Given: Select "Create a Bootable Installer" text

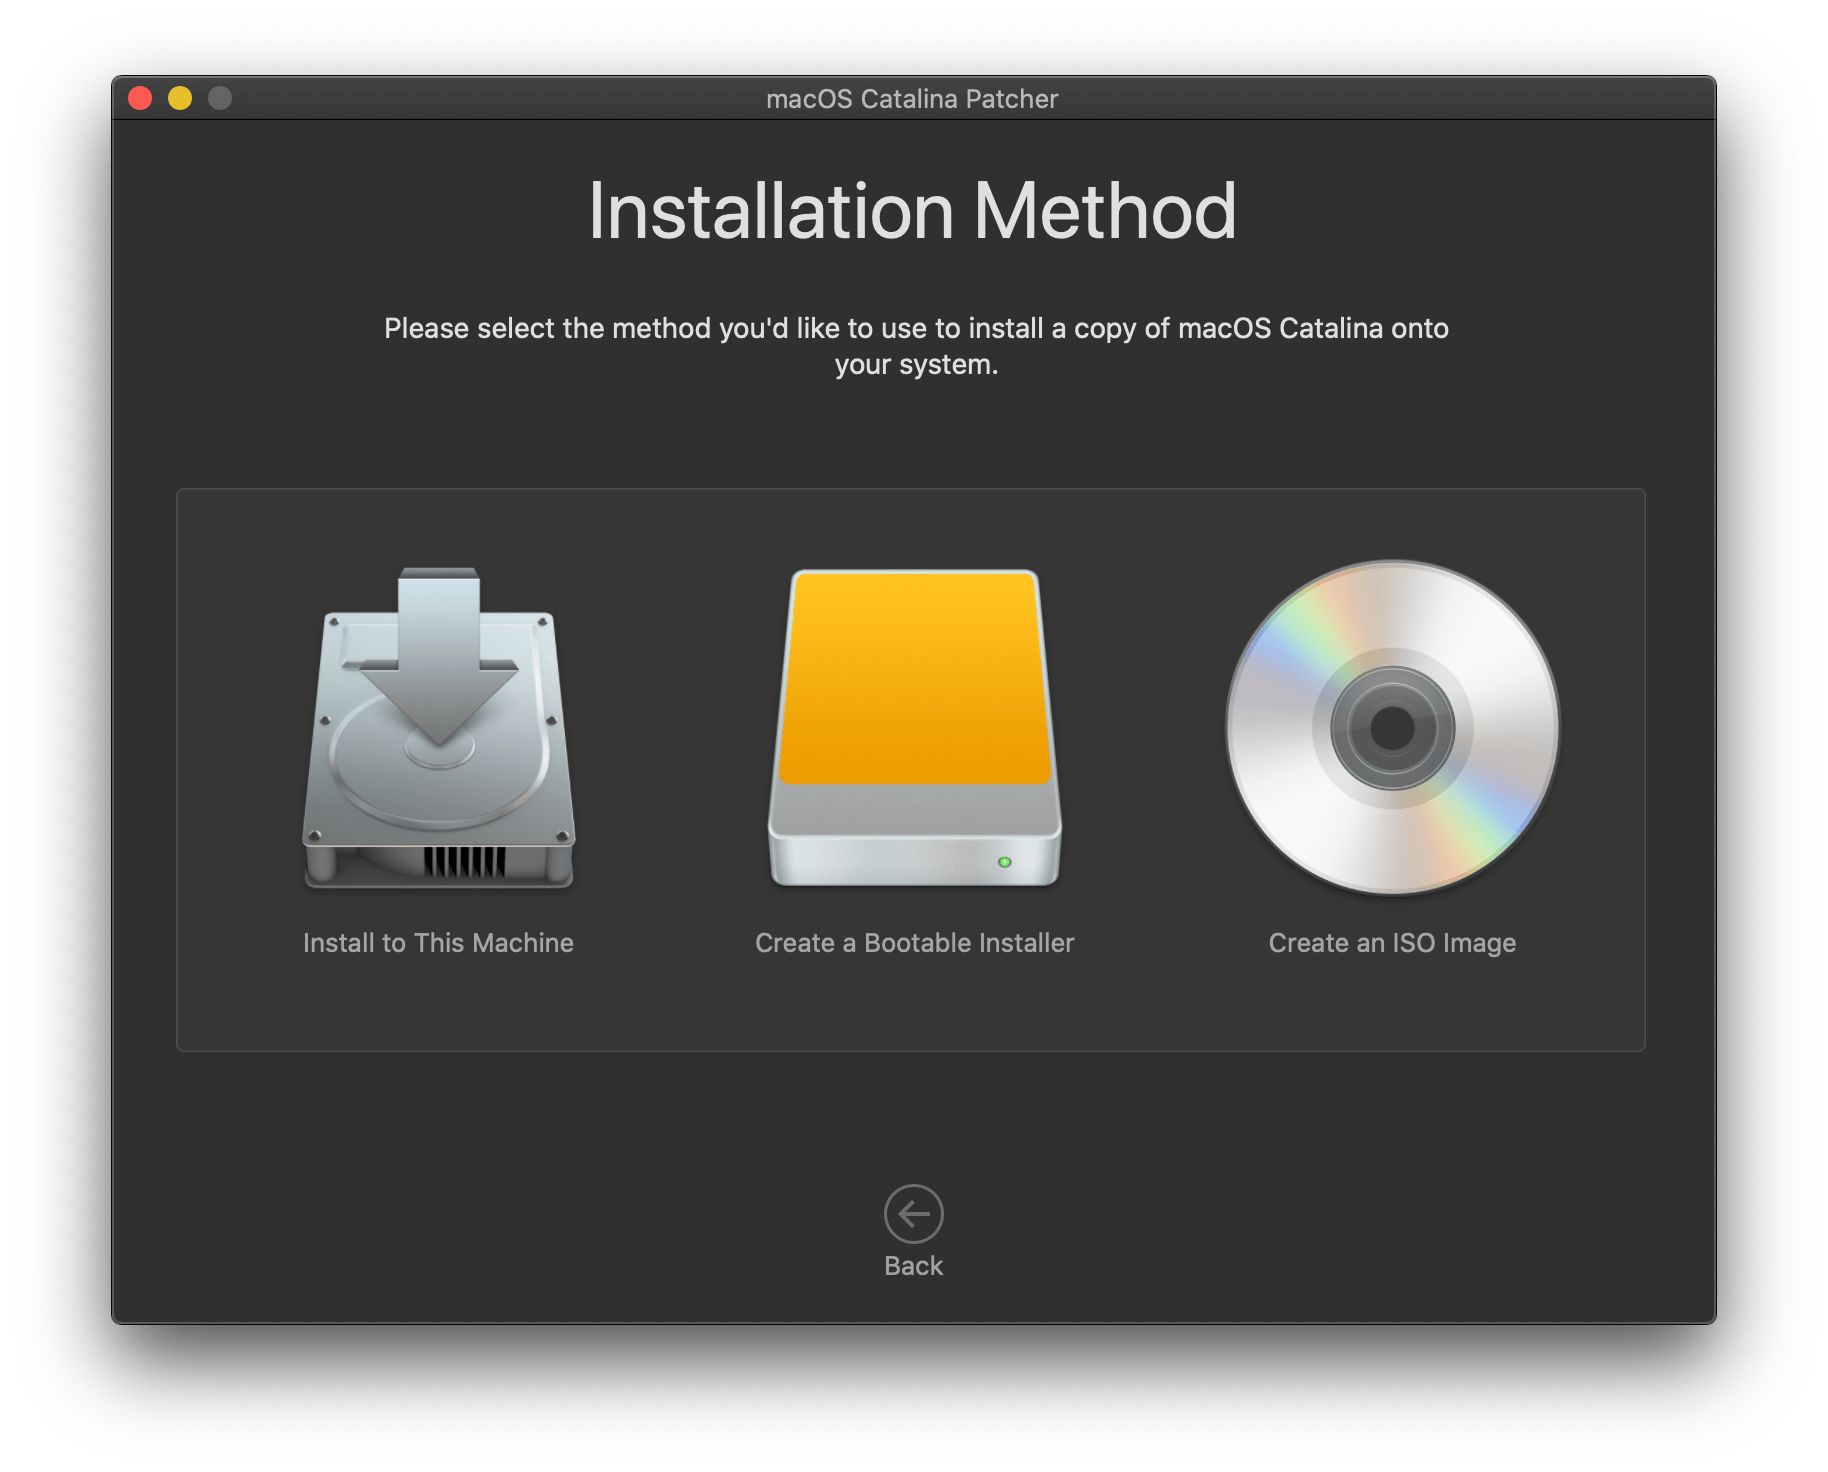Looking at the screenshot, I should [914, 943].
